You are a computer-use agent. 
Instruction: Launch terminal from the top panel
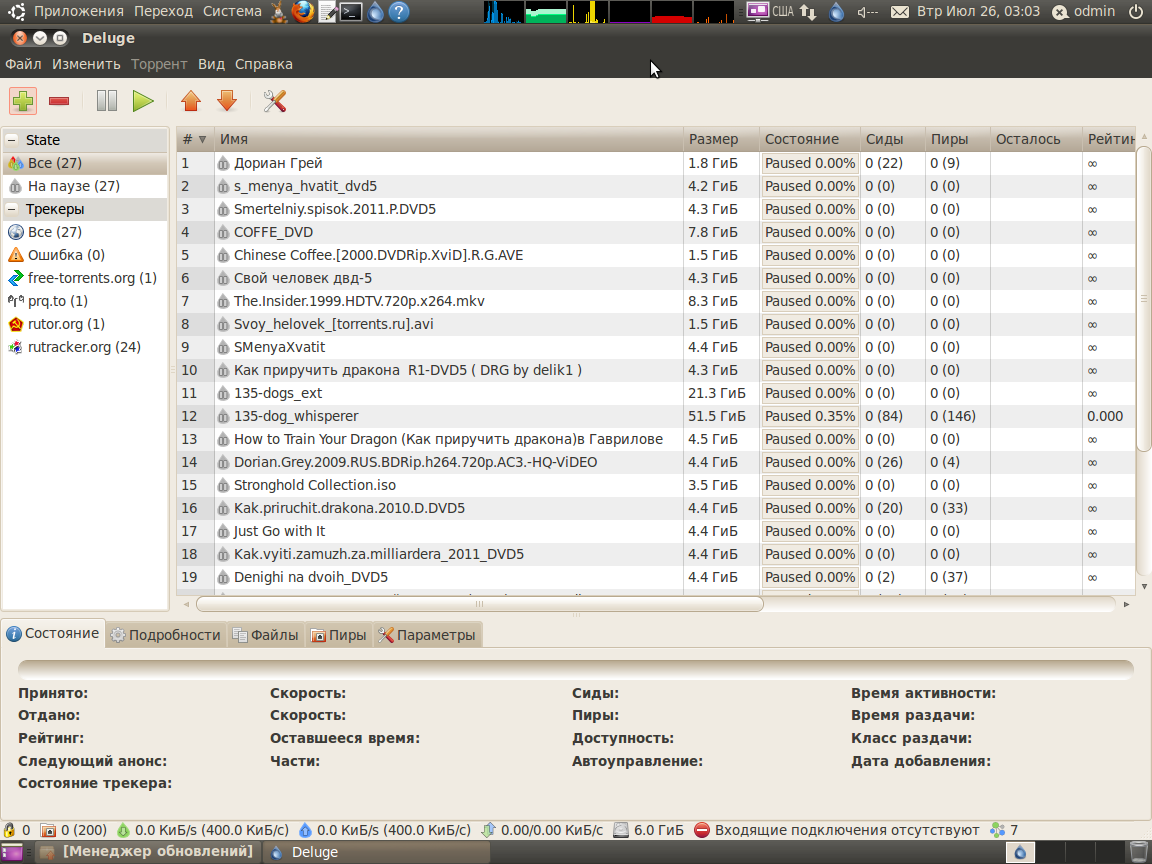351,11
